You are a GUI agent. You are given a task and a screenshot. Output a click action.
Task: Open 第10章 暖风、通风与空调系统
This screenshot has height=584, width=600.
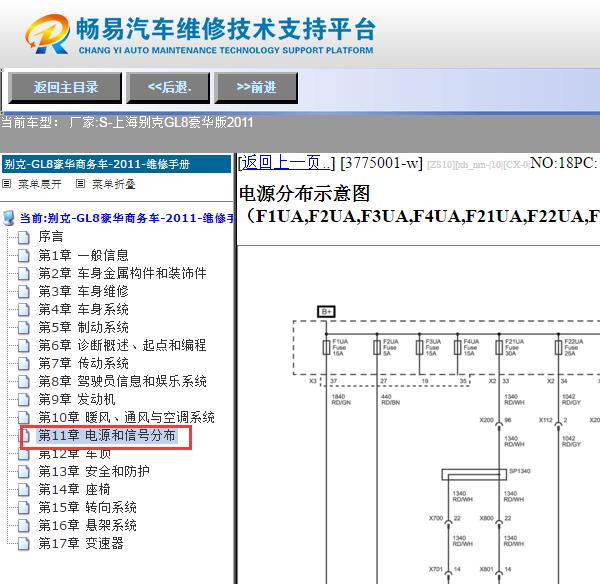126,417
